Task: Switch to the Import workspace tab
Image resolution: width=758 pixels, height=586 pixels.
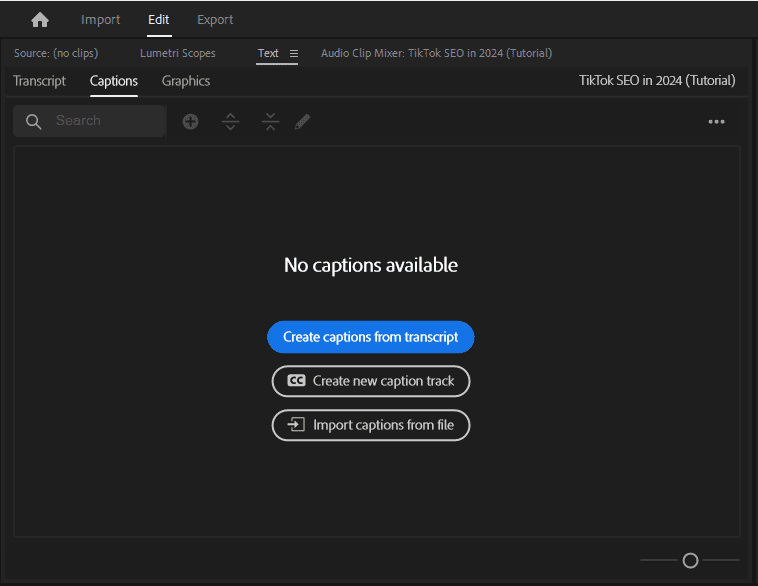Action: (101, 20)
